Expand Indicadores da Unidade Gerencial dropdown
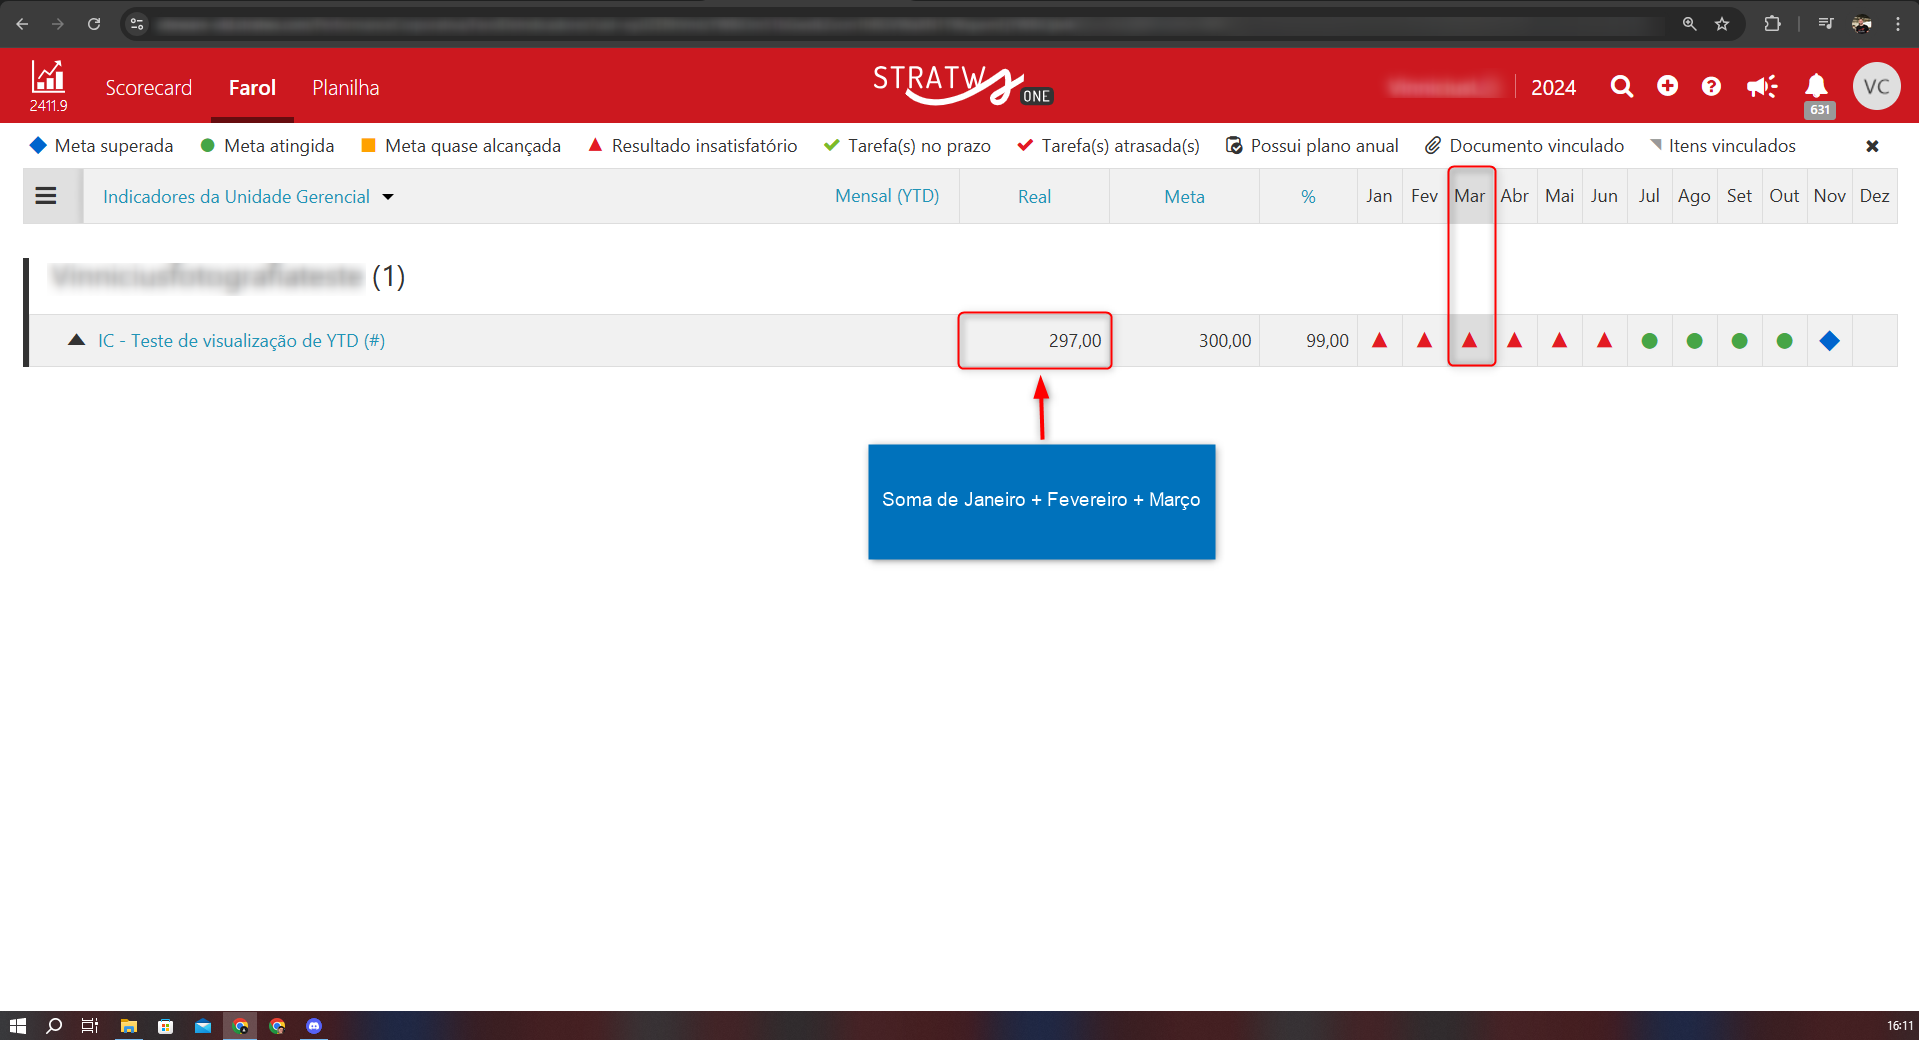1919x1040 pixels. (x=248, y=197)
